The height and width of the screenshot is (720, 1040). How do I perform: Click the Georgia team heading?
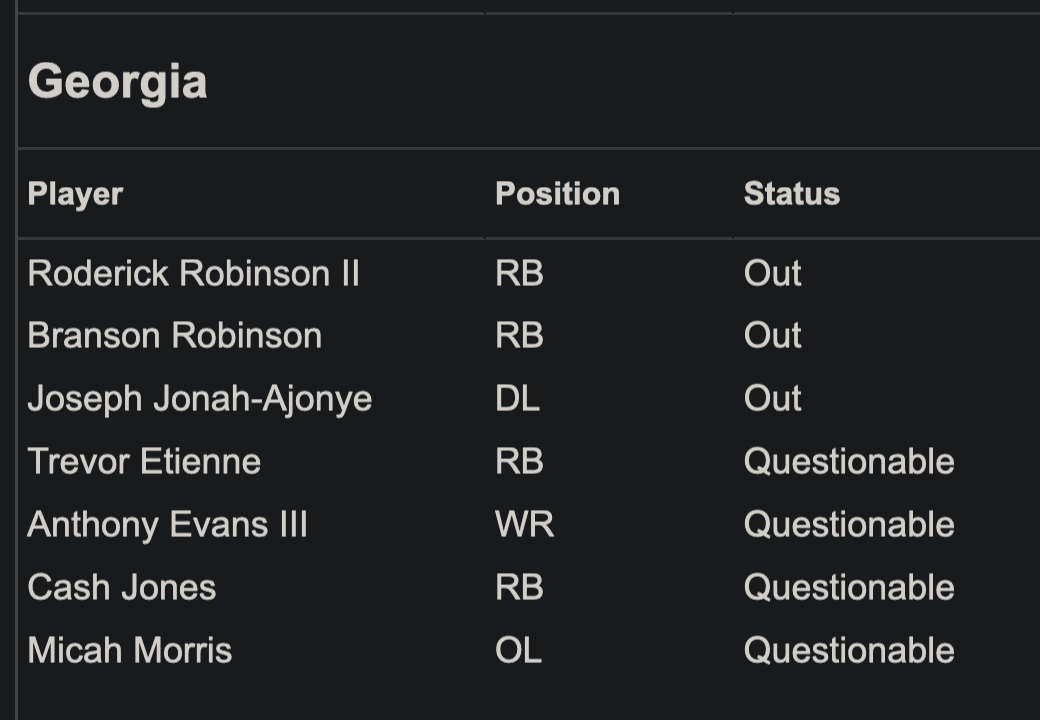click(x=118, y=81)
